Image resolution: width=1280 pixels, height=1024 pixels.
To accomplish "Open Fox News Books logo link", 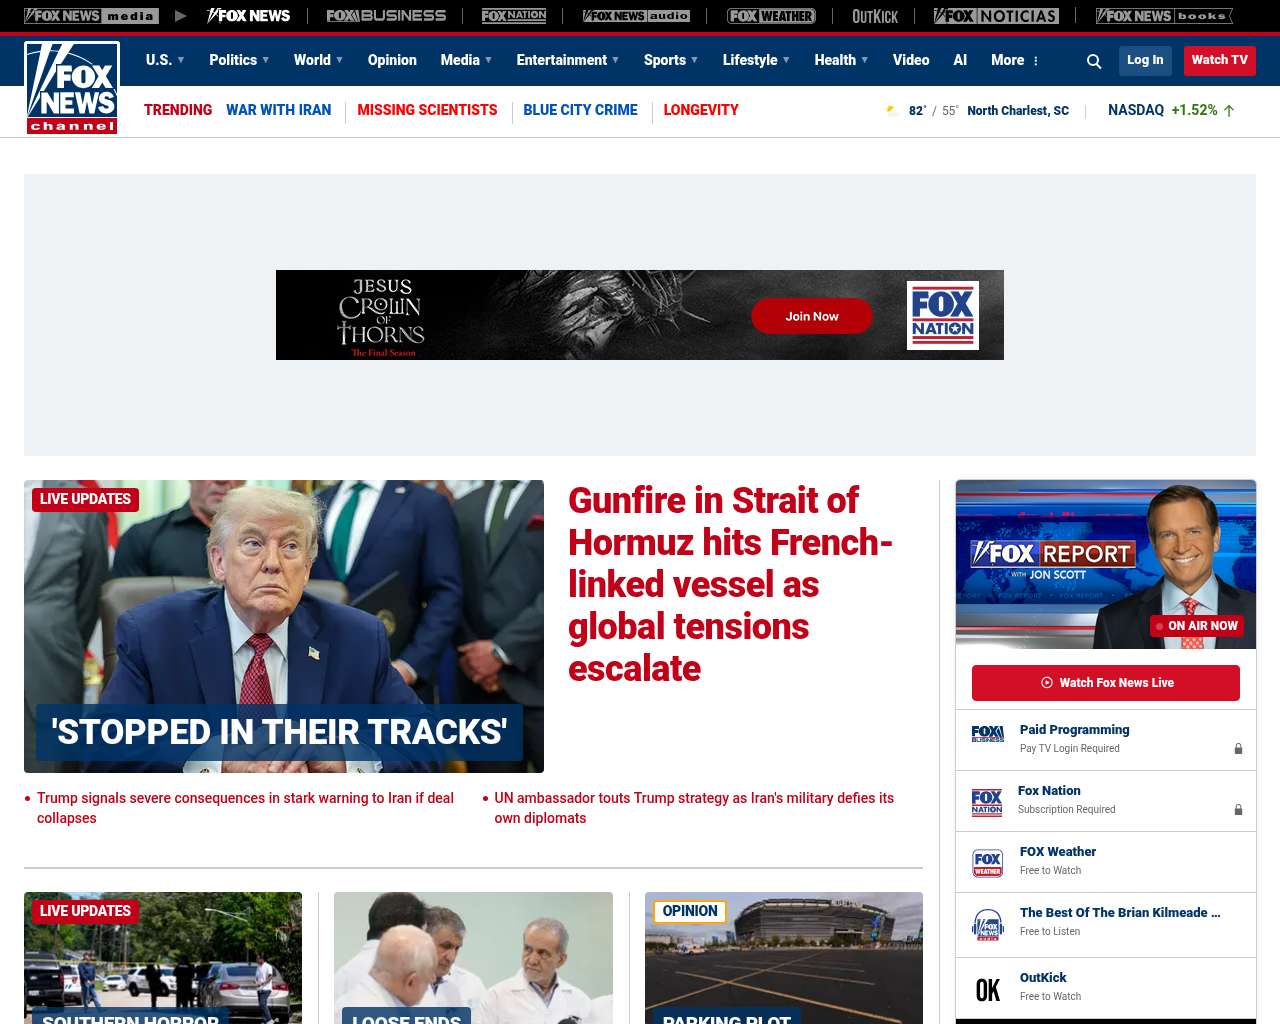I will [x=1164, y=16].
